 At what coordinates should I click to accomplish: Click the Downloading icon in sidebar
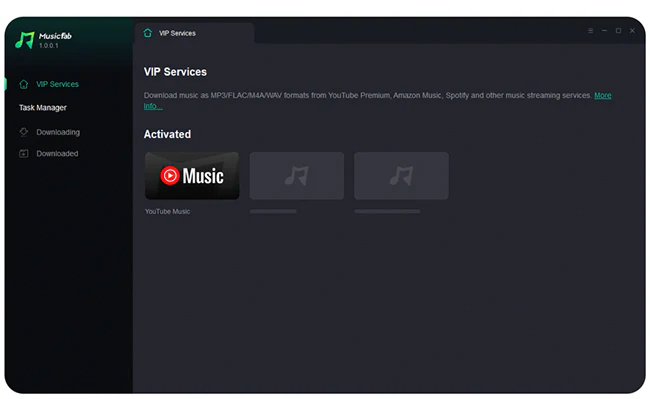point(24,132)
